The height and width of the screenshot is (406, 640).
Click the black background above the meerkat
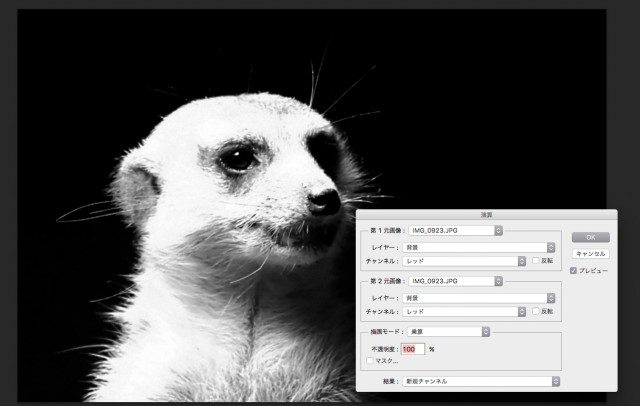coord(200,50)
